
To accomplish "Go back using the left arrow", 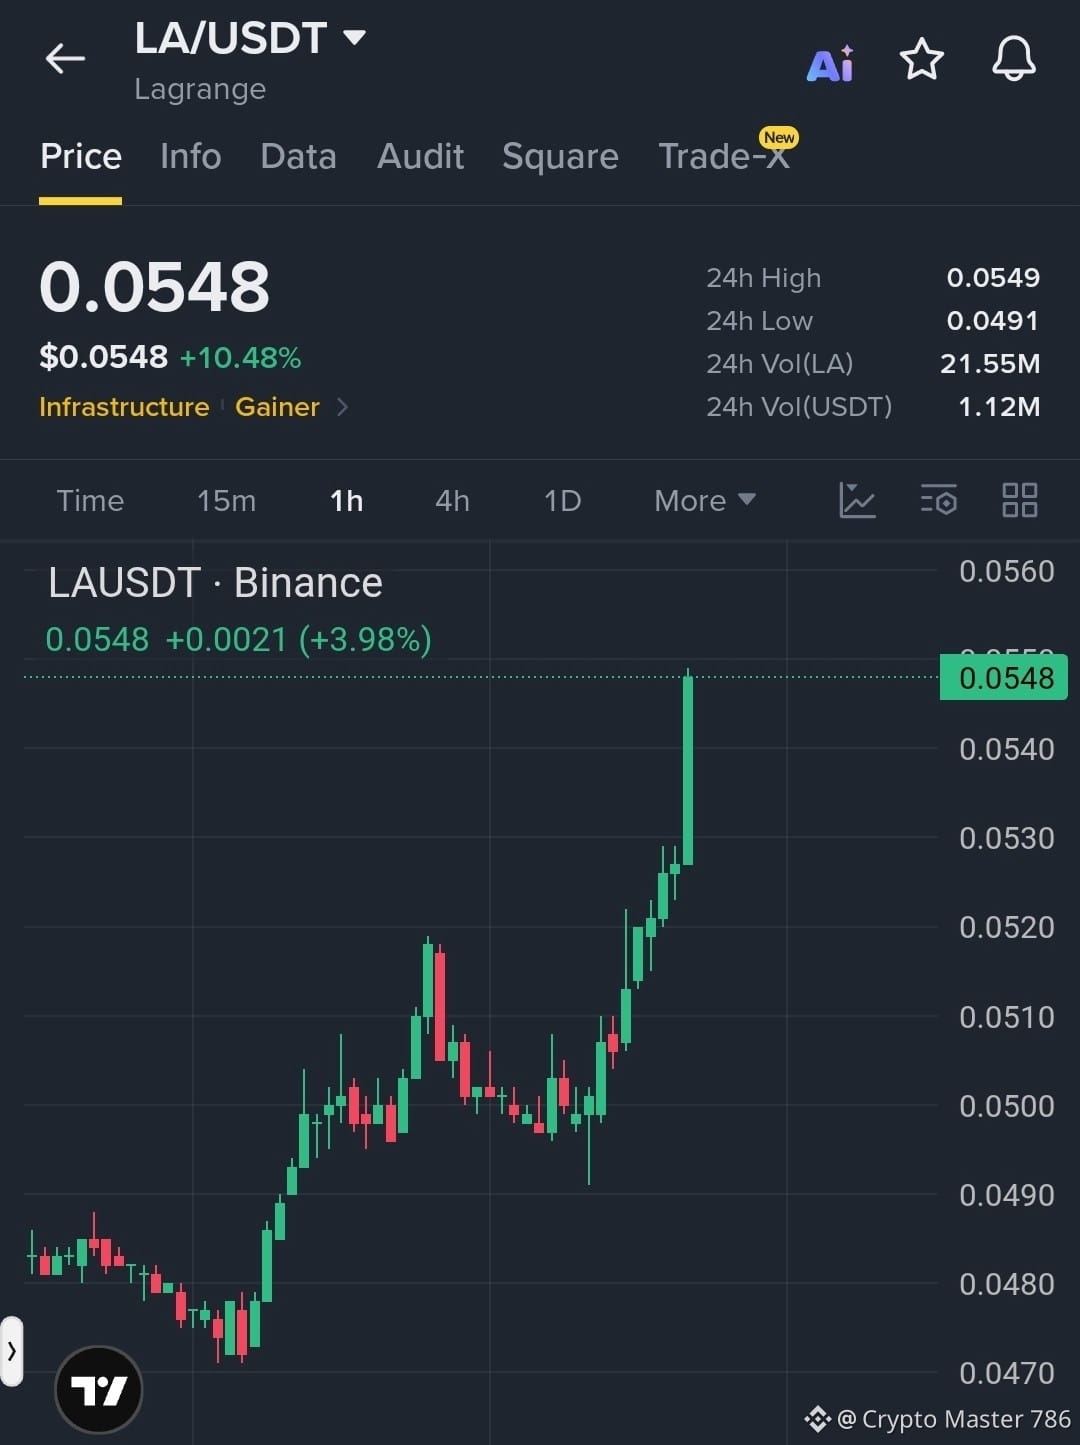I will point(65,59).
